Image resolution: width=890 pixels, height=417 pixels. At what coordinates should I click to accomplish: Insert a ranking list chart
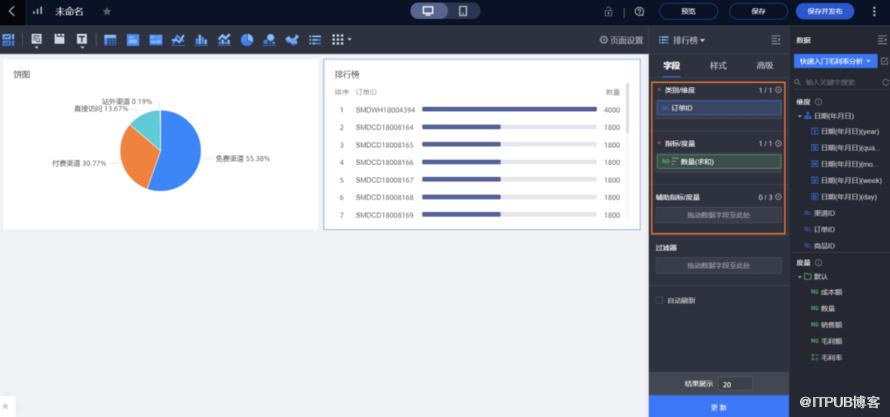tap(315, 40)
